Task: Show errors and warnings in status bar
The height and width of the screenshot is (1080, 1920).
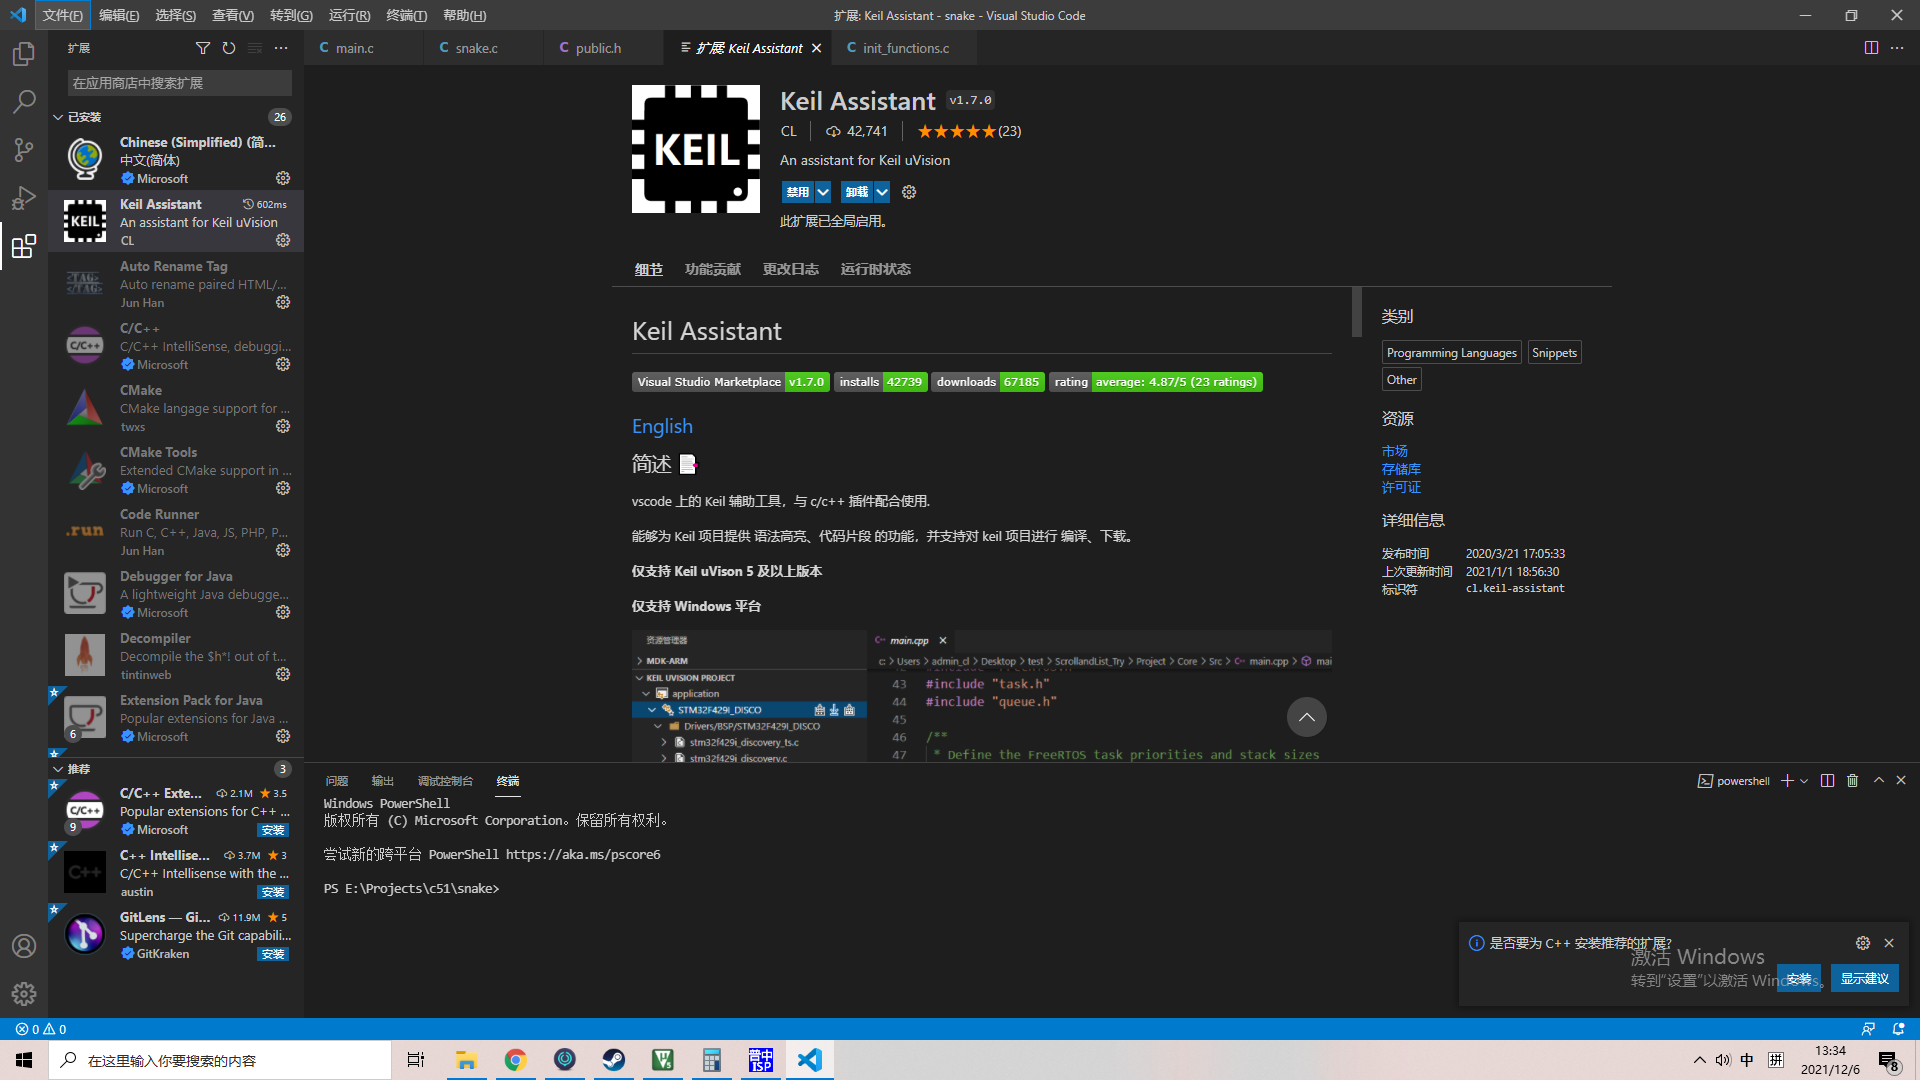Action: point(41,1029)
